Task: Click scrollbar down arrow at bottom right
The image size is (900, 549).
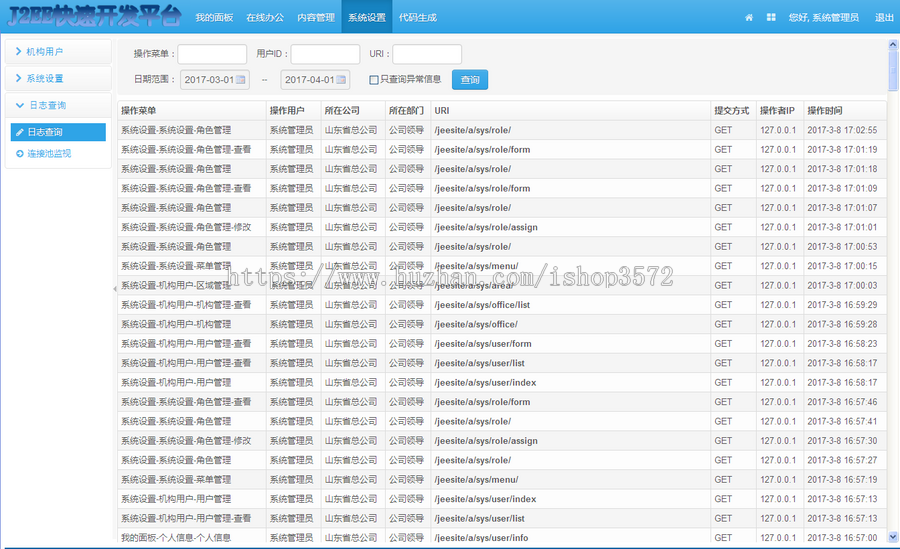Action: 893,537
